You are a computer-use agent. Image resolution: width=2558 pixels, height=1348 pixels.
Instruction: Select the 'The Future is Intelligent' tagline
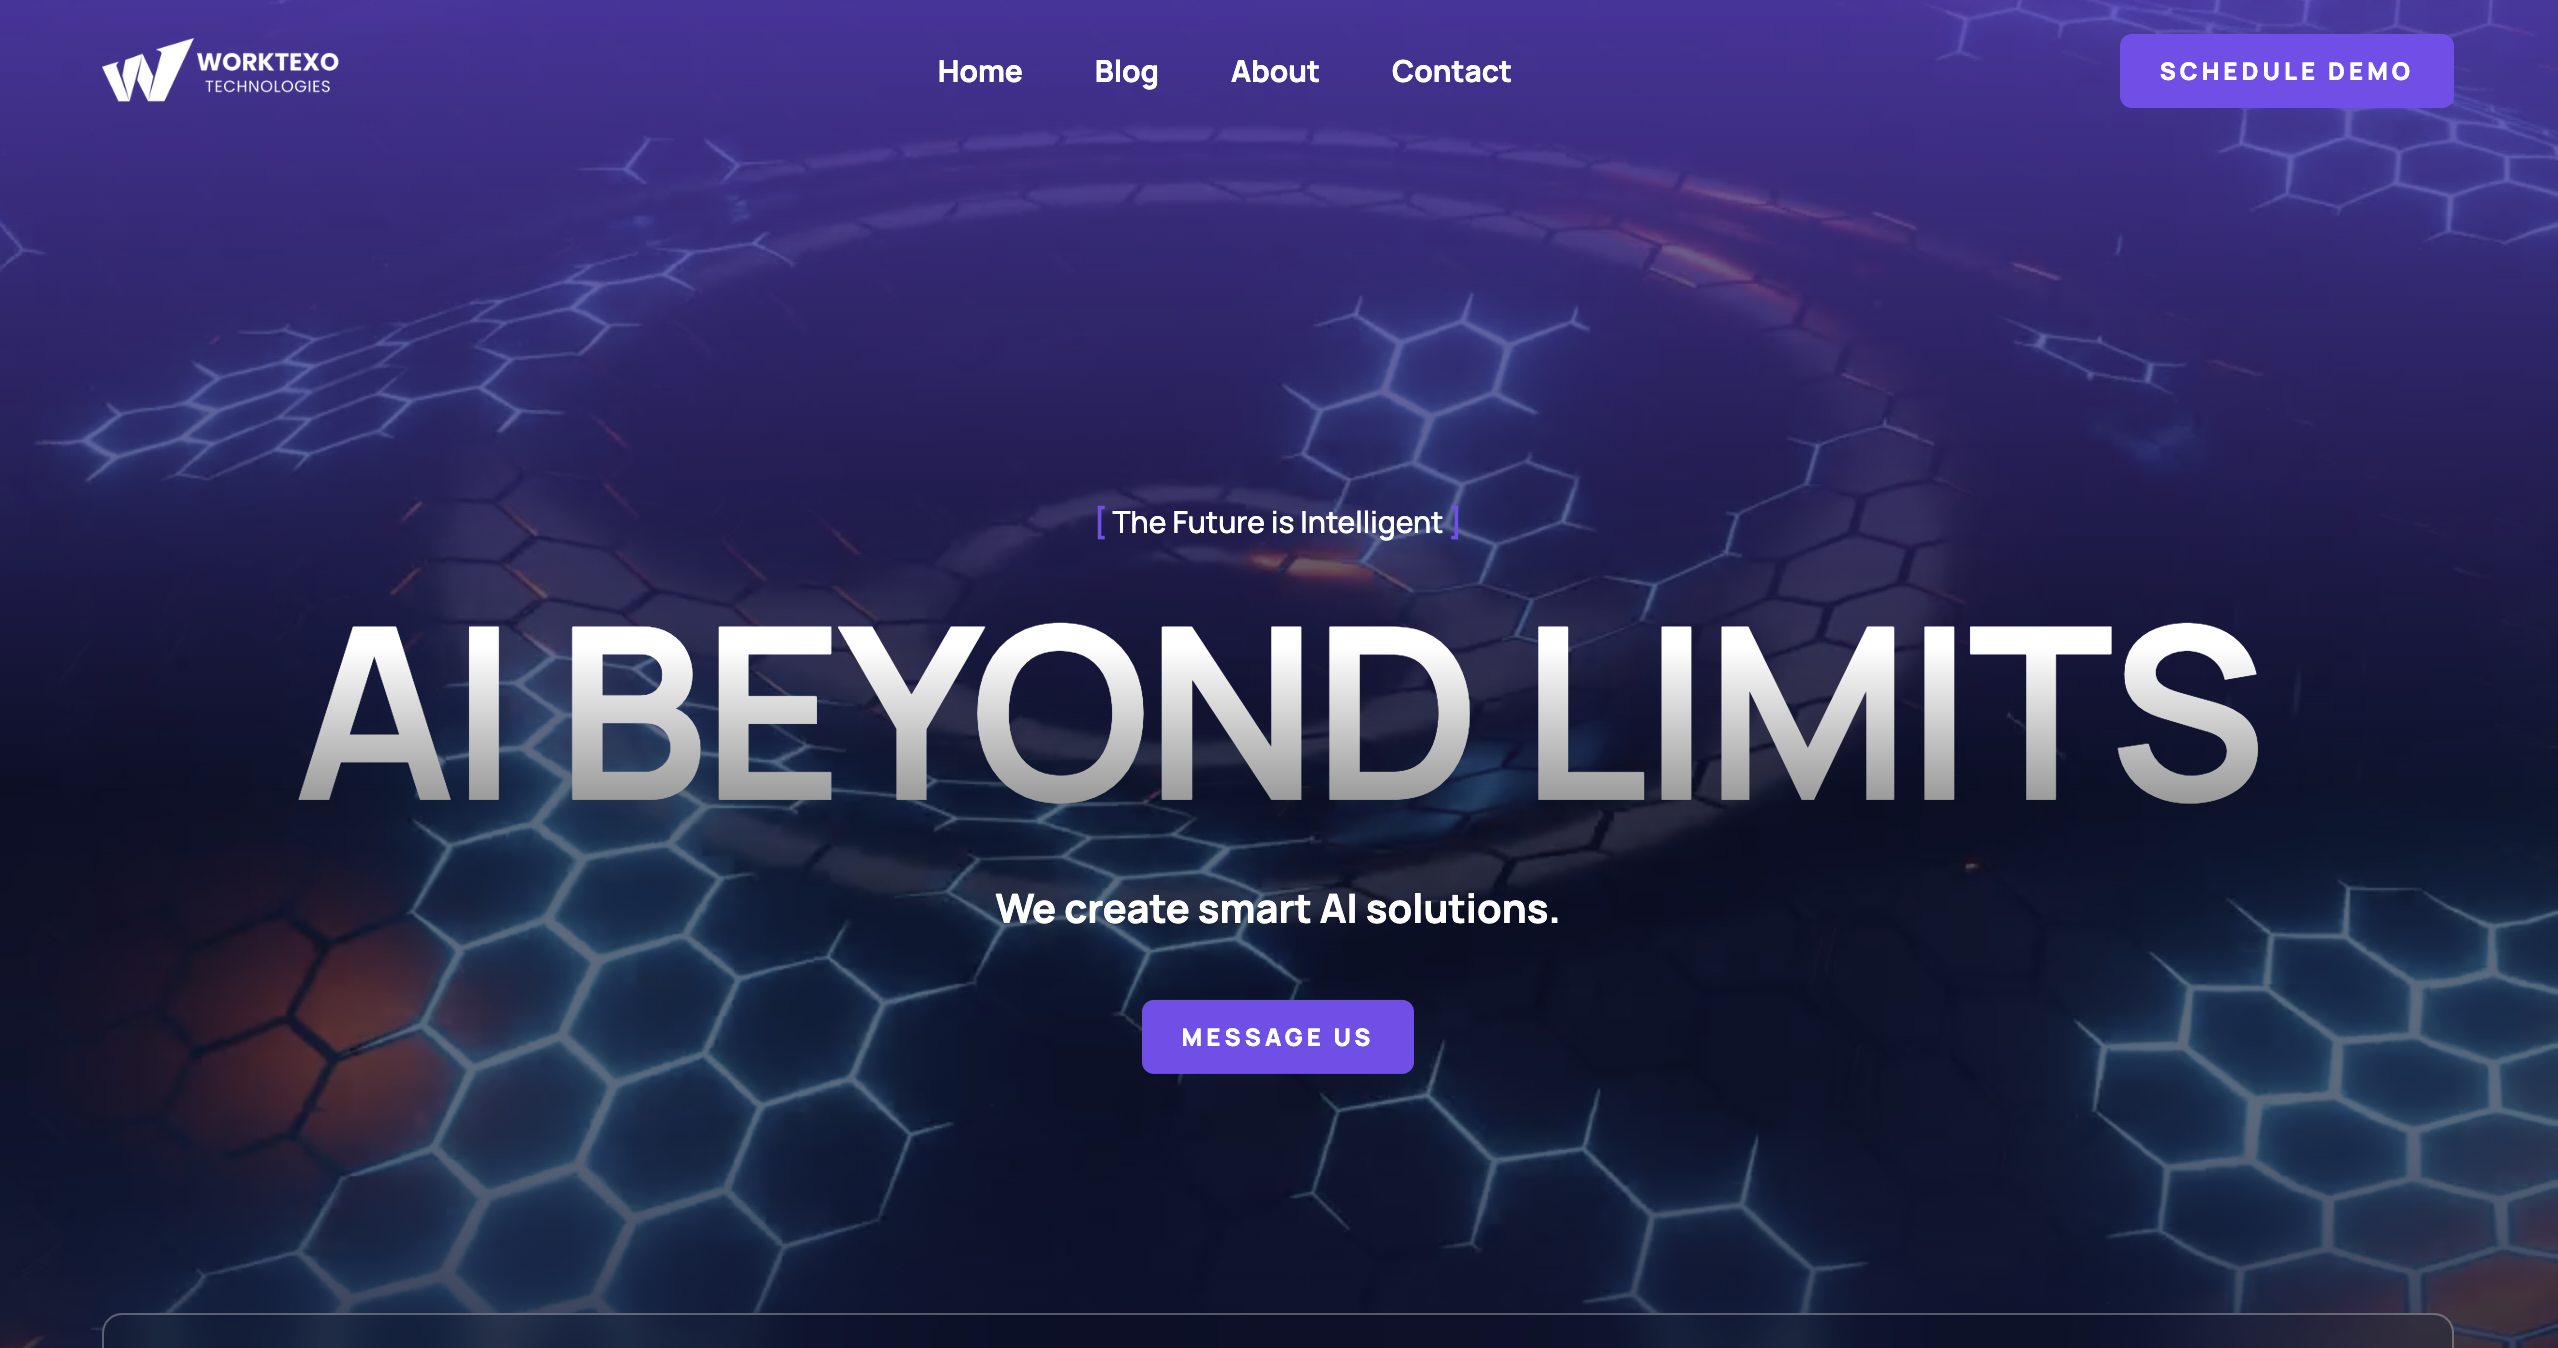click(x=1277, y=522)
